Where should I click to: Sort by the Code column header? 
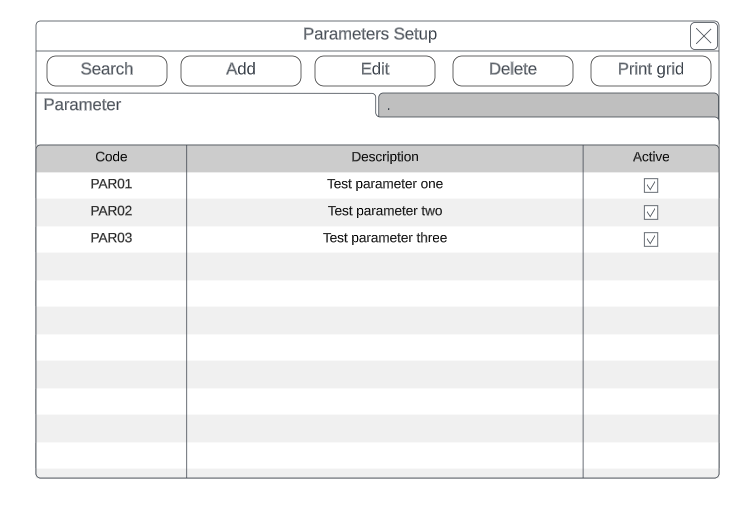pyautogui.click(x=111, y=157)
